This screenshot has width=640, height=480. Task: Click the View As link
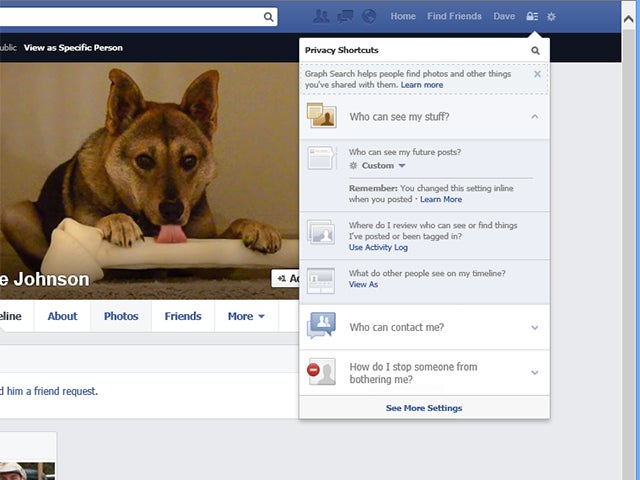[x=363, y=284]
